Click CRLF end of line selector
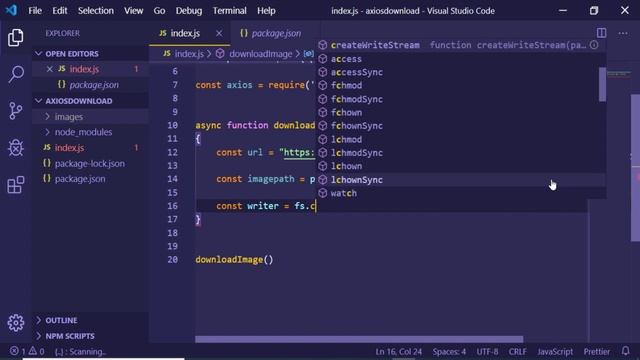 click(518, 351)
